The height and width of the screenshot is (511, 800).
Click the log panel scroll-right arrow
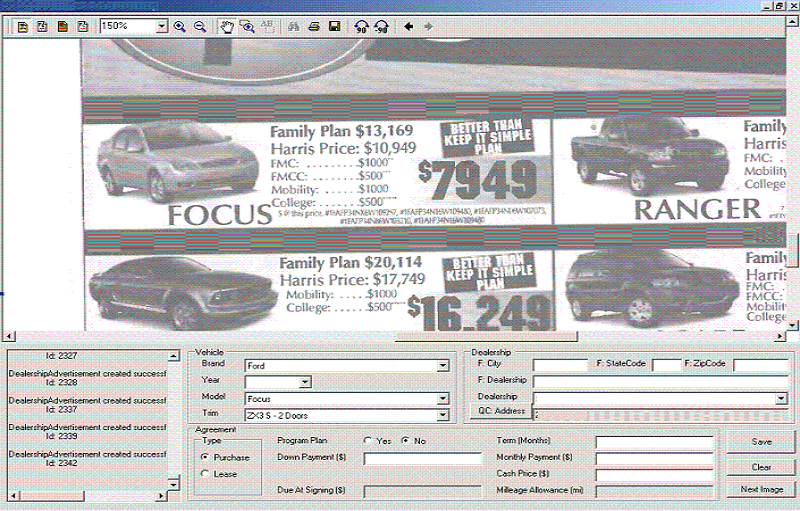tap(162, 496)
